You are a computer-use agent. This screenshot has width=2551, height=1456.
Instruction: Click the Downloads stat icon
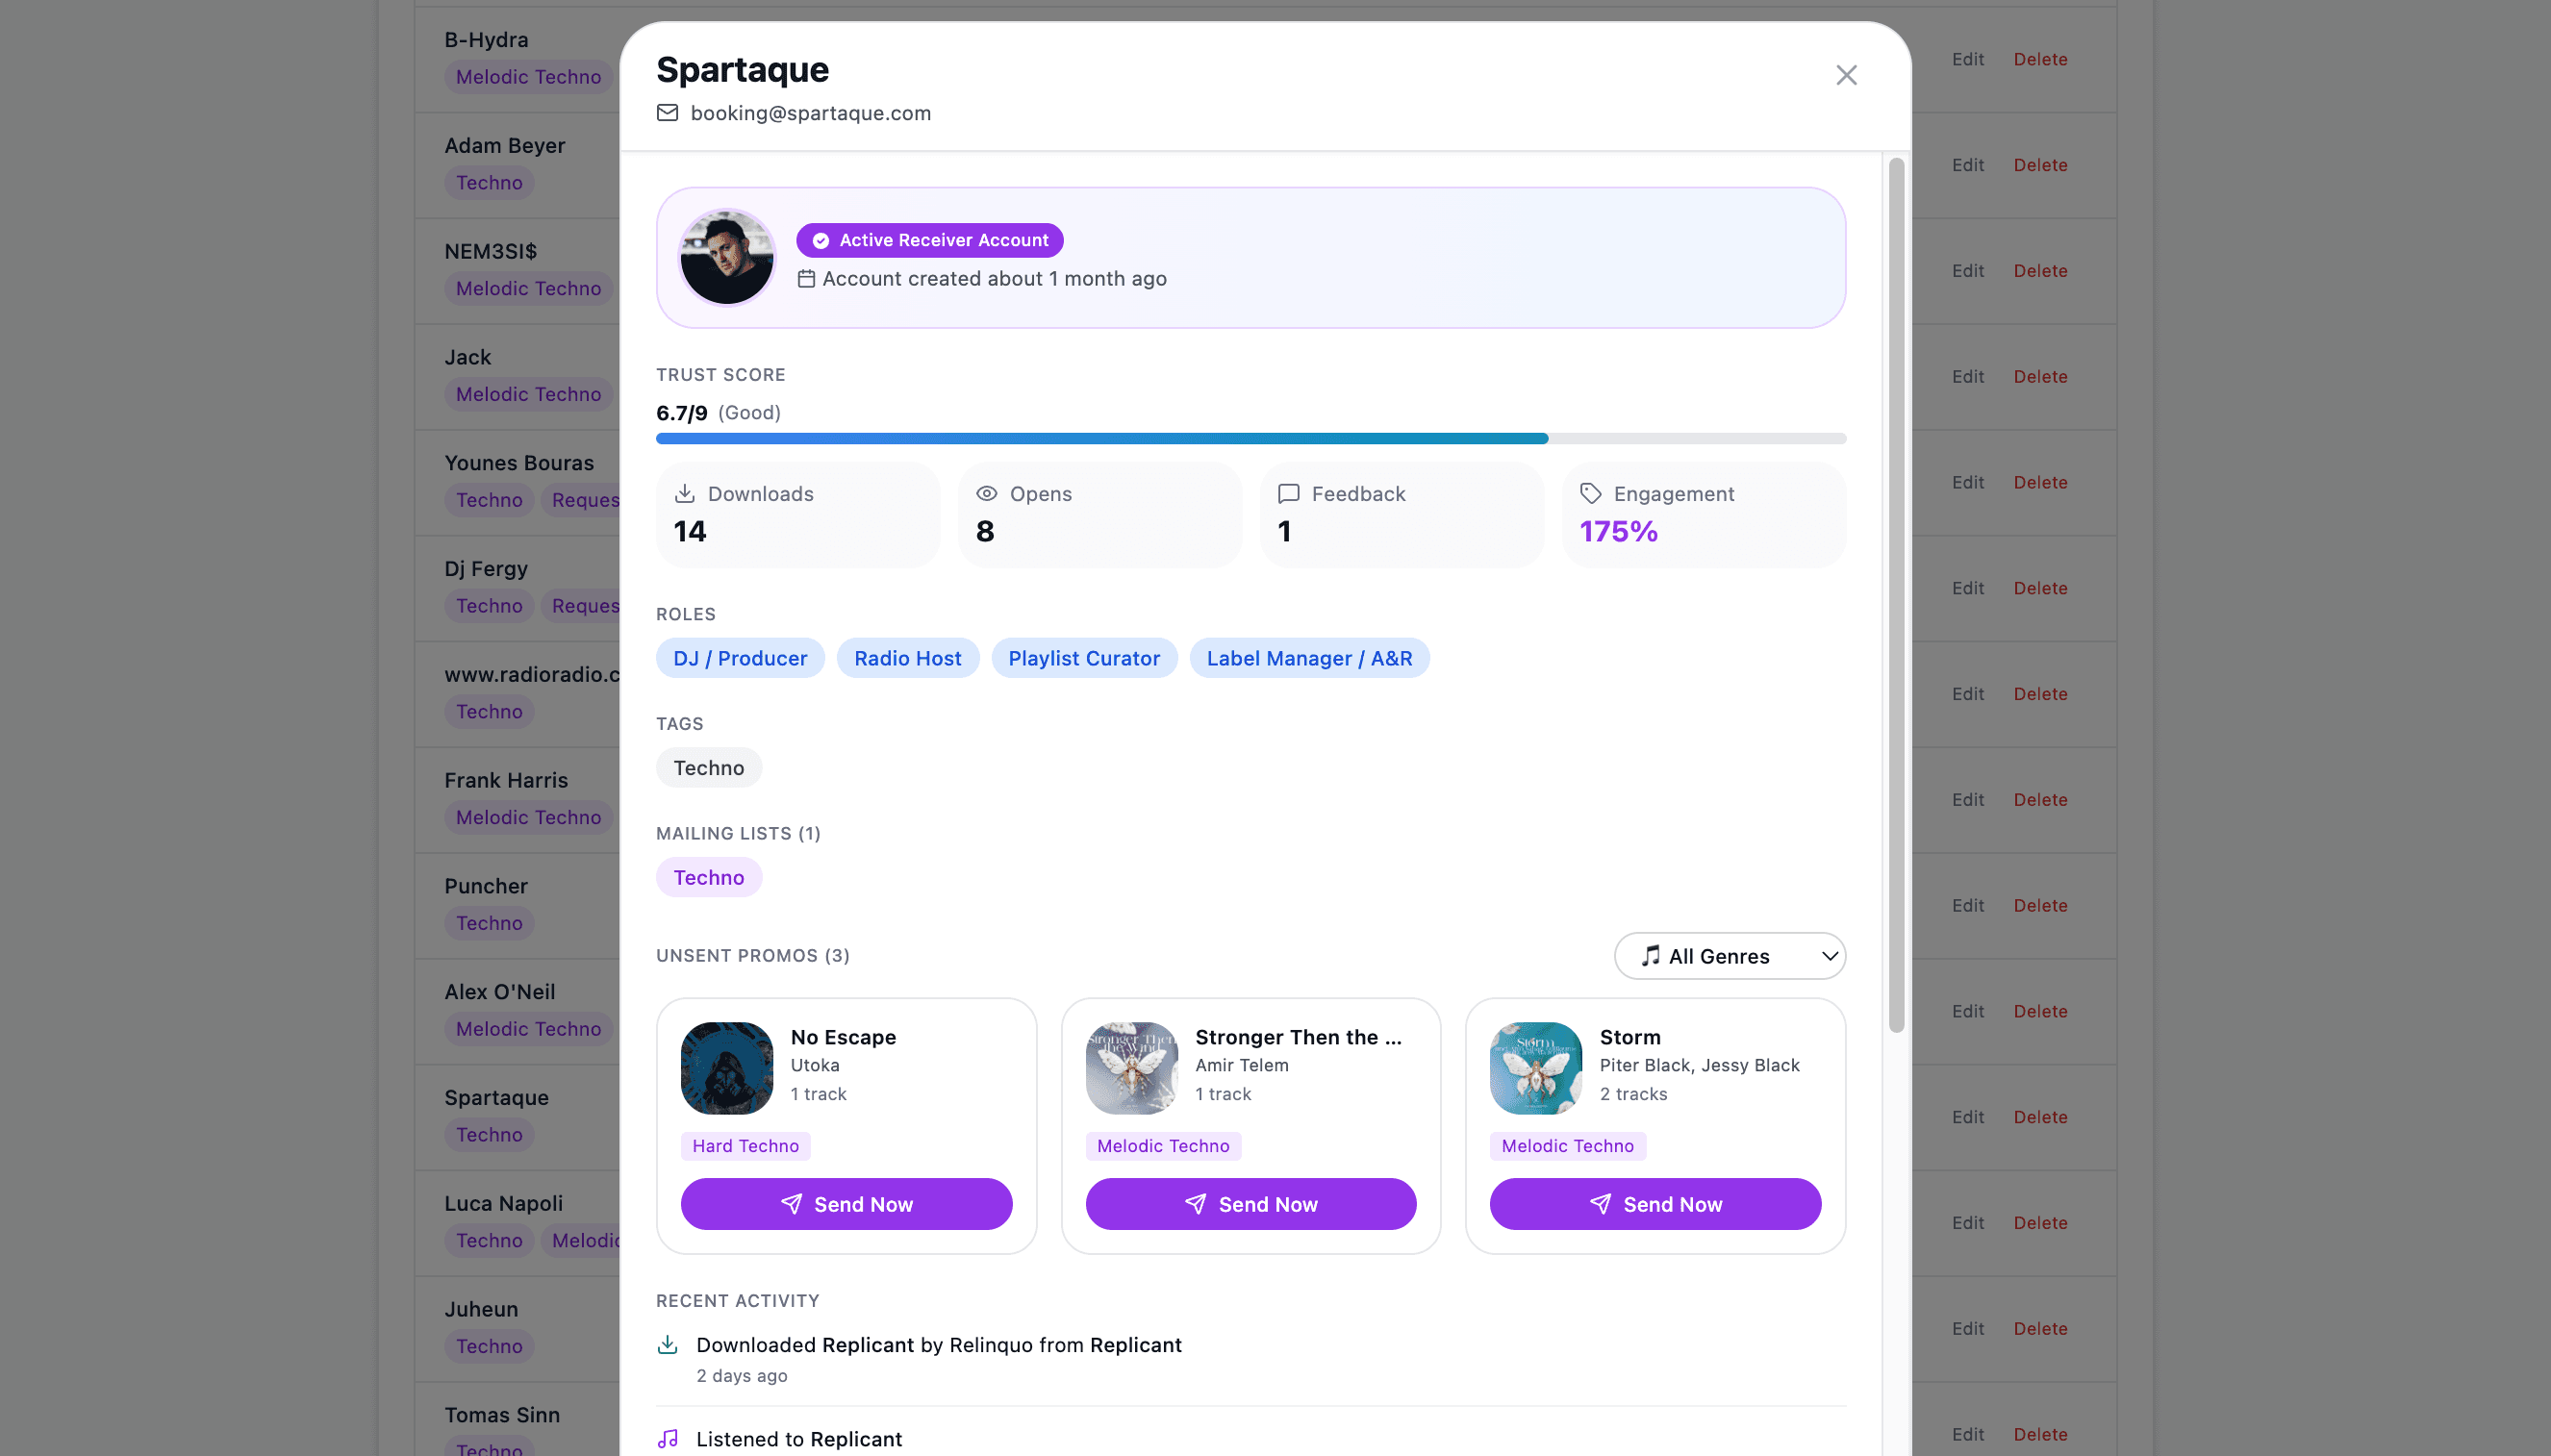685,493
